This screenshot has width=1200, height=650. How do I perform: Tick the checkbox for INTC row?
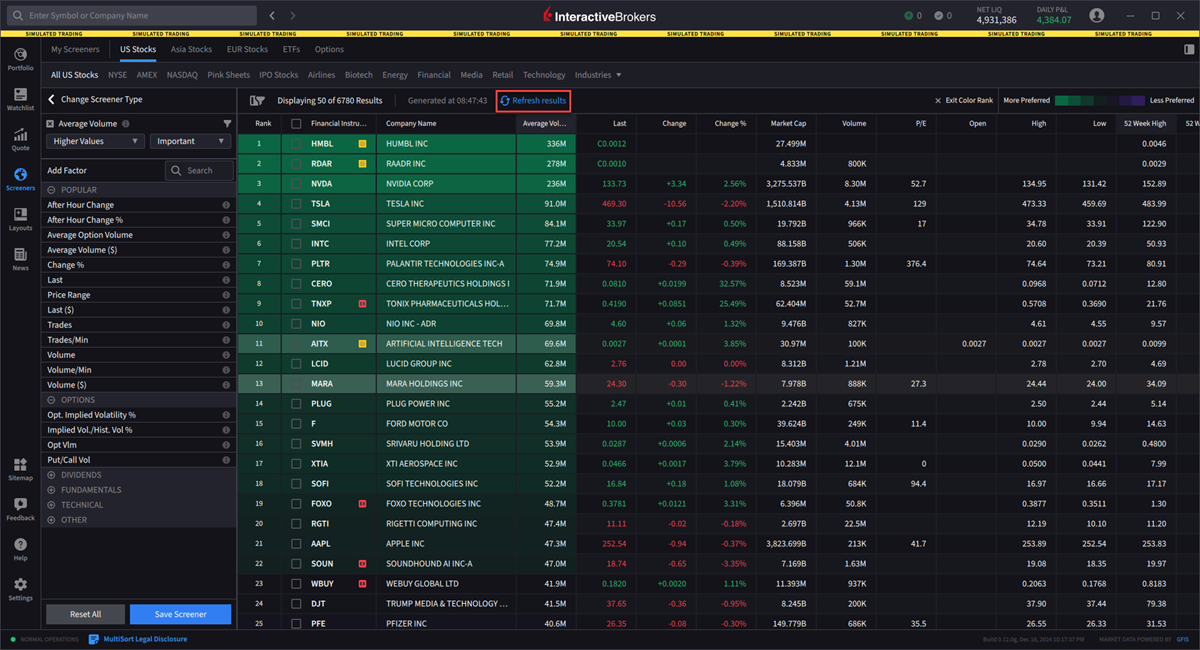click(296, 244)
